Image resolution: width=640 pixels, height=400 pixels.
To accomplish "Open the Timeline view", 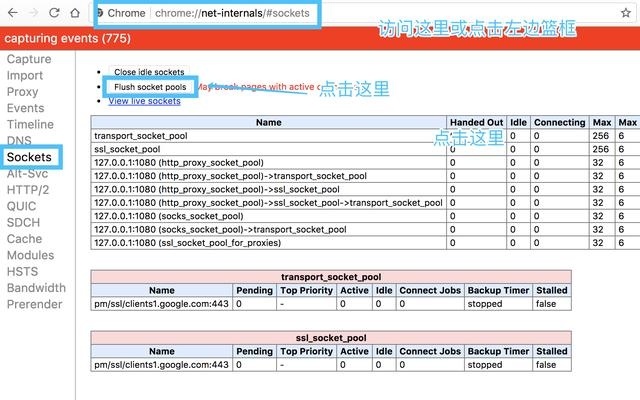I will (x=30, y=124).
